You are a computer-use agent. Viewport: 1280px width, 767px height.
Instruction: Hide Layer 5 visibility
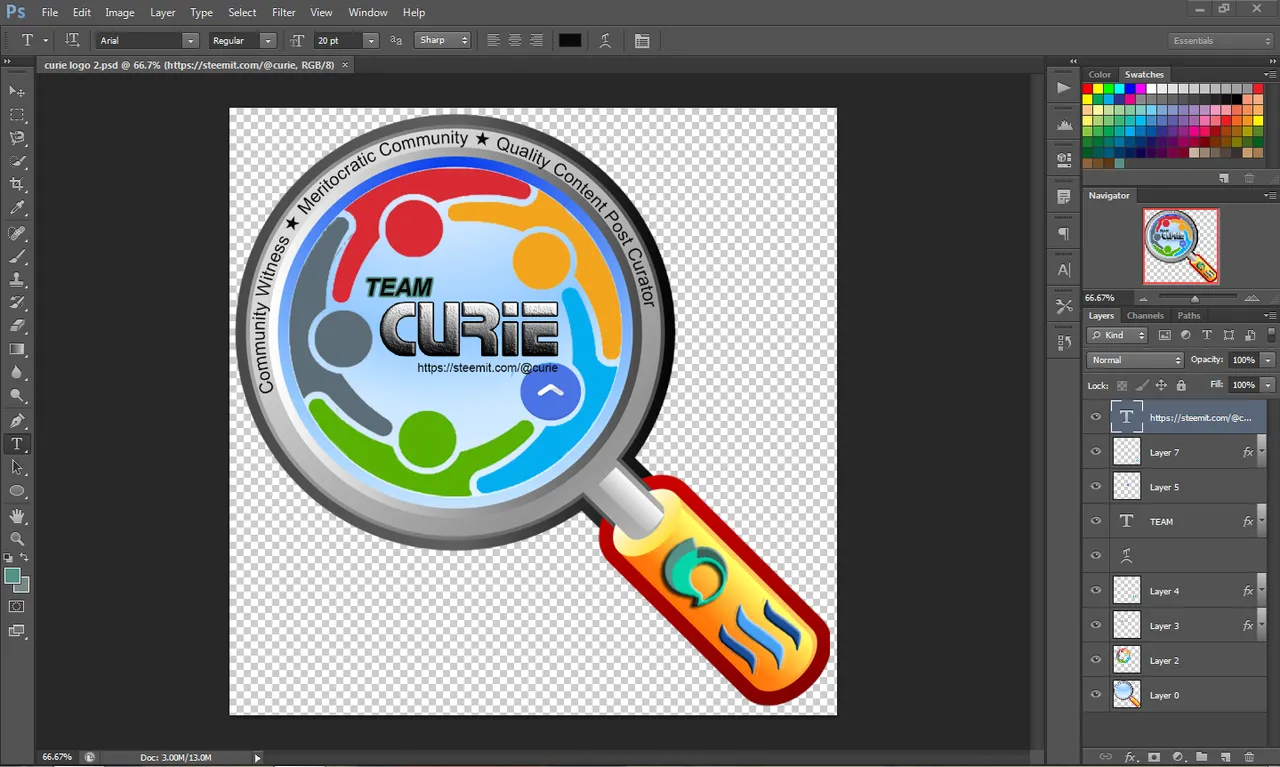pyautogui.click(x=1096, y=487)
